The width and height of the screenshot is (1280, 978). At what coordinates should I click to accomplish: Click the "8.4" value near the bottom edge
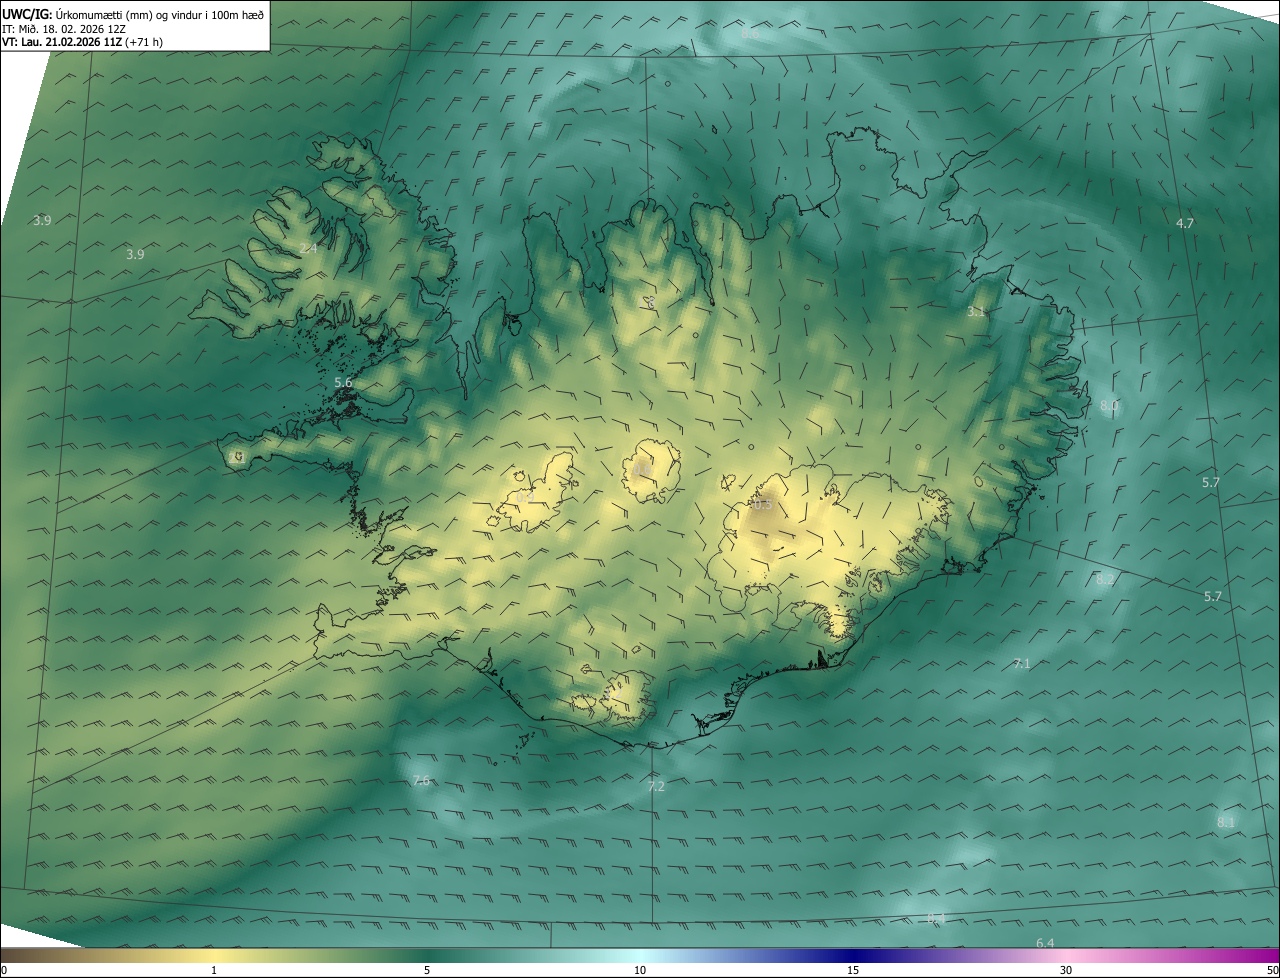click(x=936, y=918)
